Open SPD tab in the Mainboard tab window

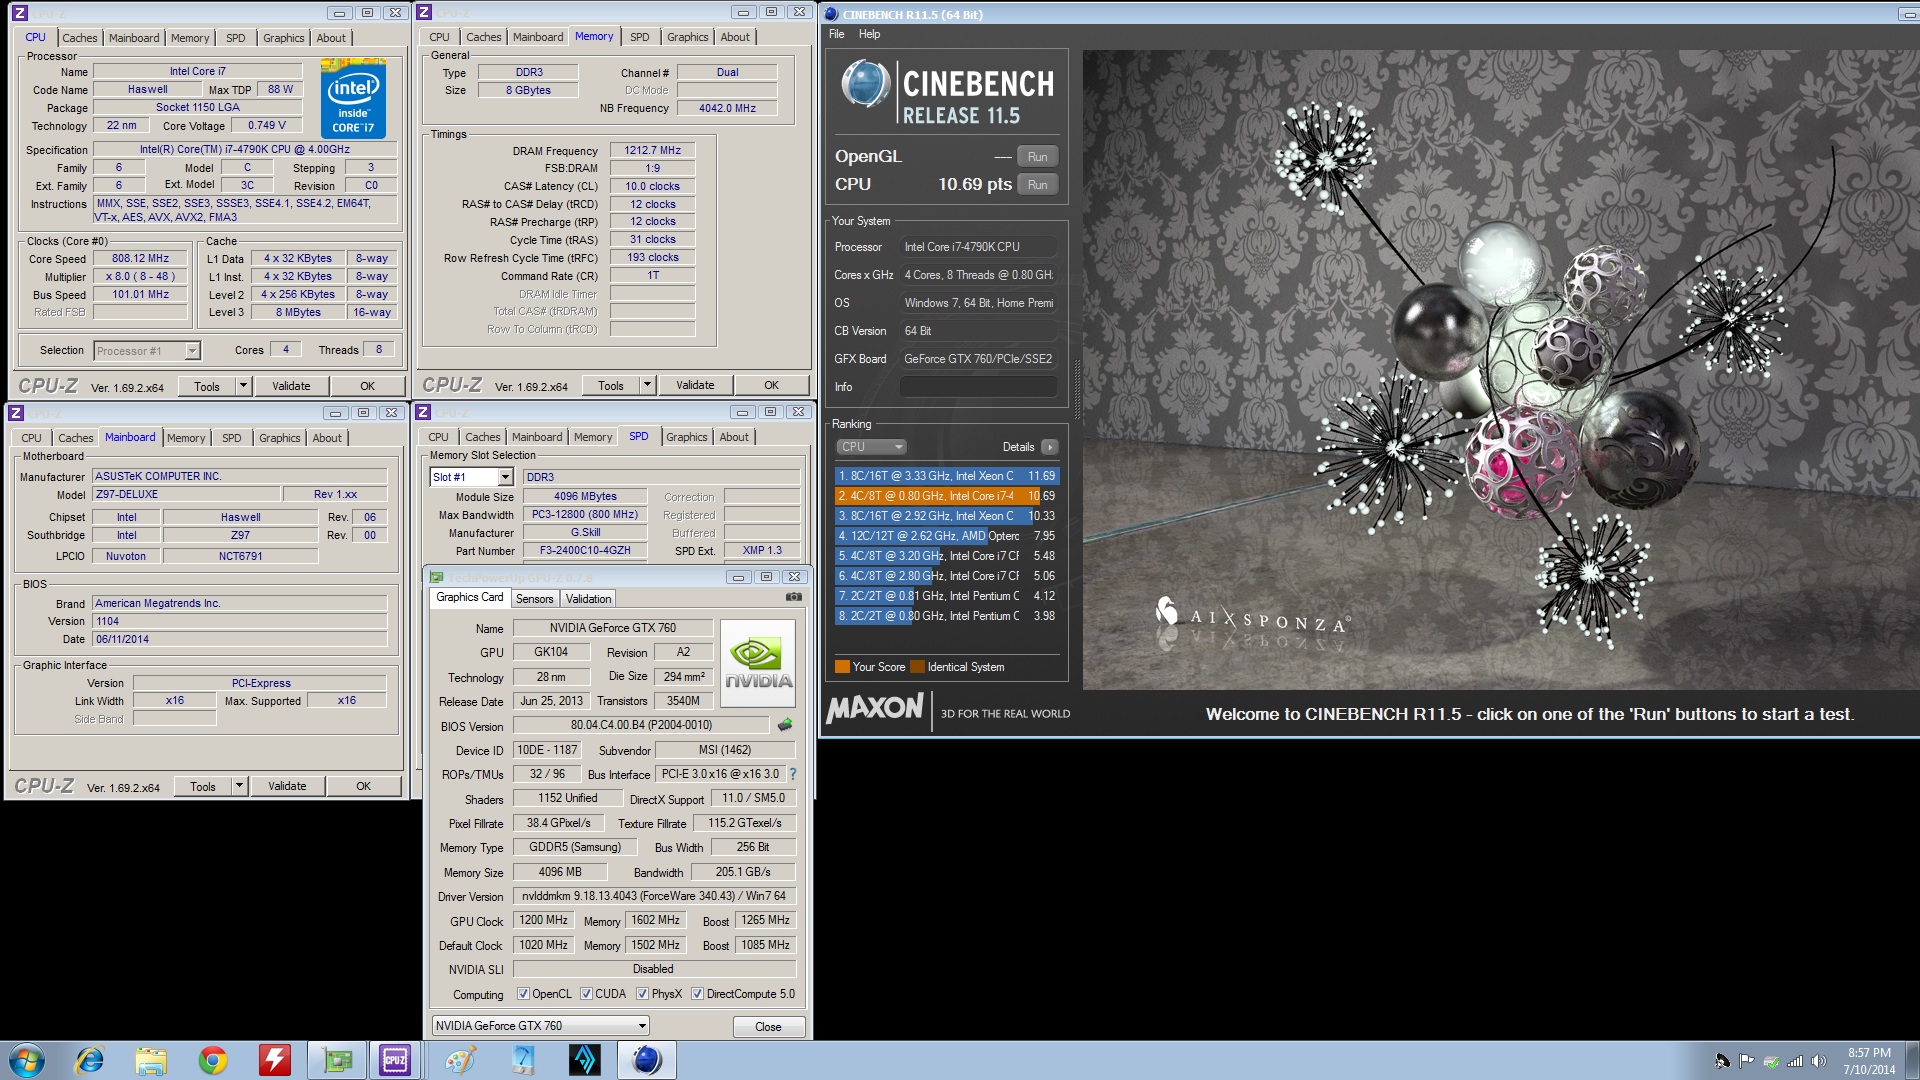click(232, 438)
